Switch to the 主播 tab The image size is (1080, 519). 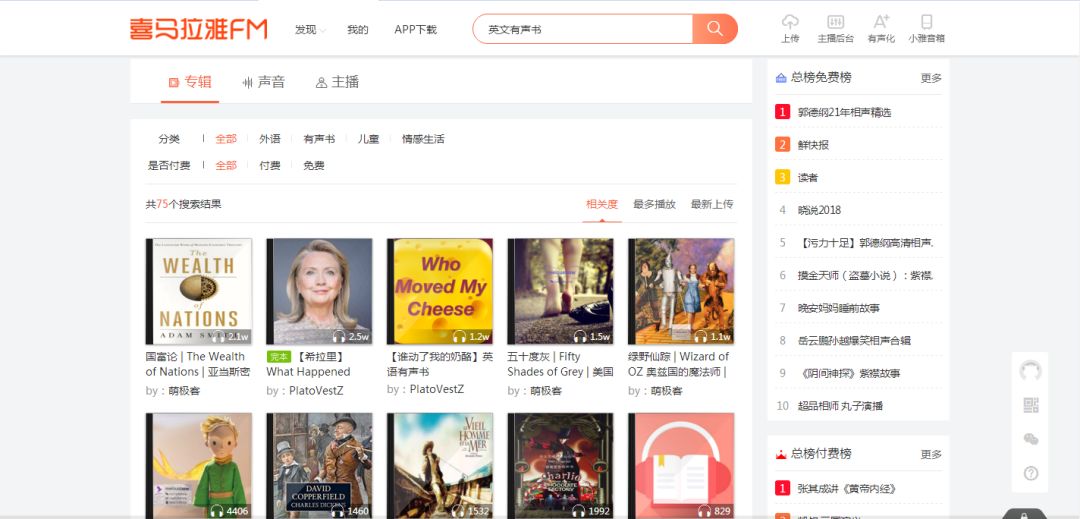pyautogui.click(x=338, y=82)
